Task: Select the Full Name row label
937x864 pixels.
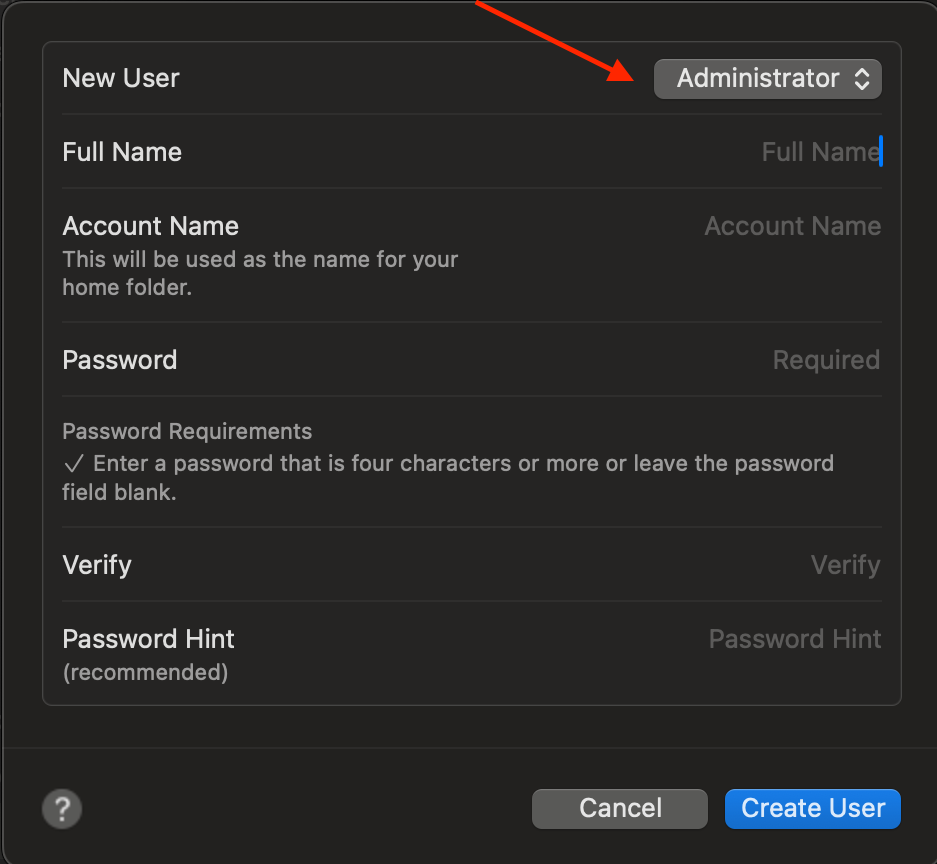Action: point(122,151)
